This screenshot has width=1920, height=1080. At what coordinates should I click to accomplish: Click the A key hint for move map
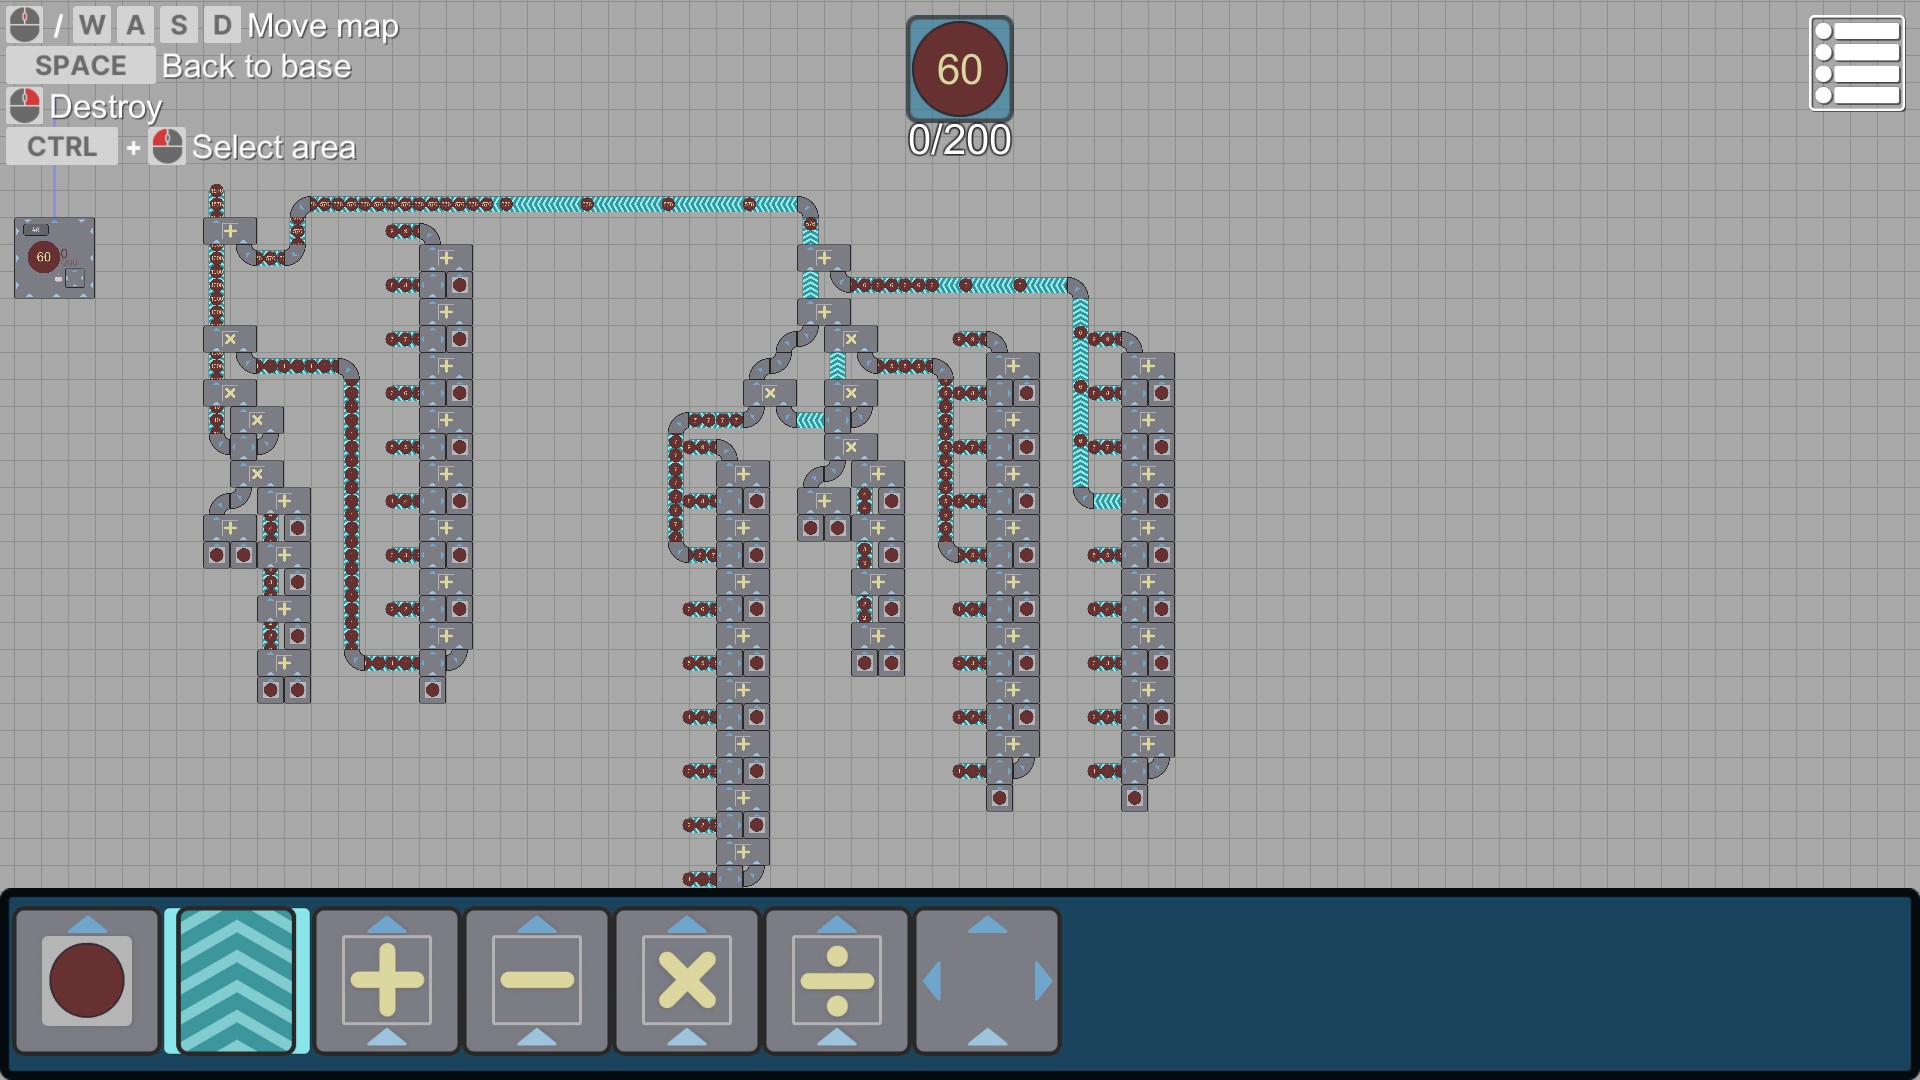[135, 25]
